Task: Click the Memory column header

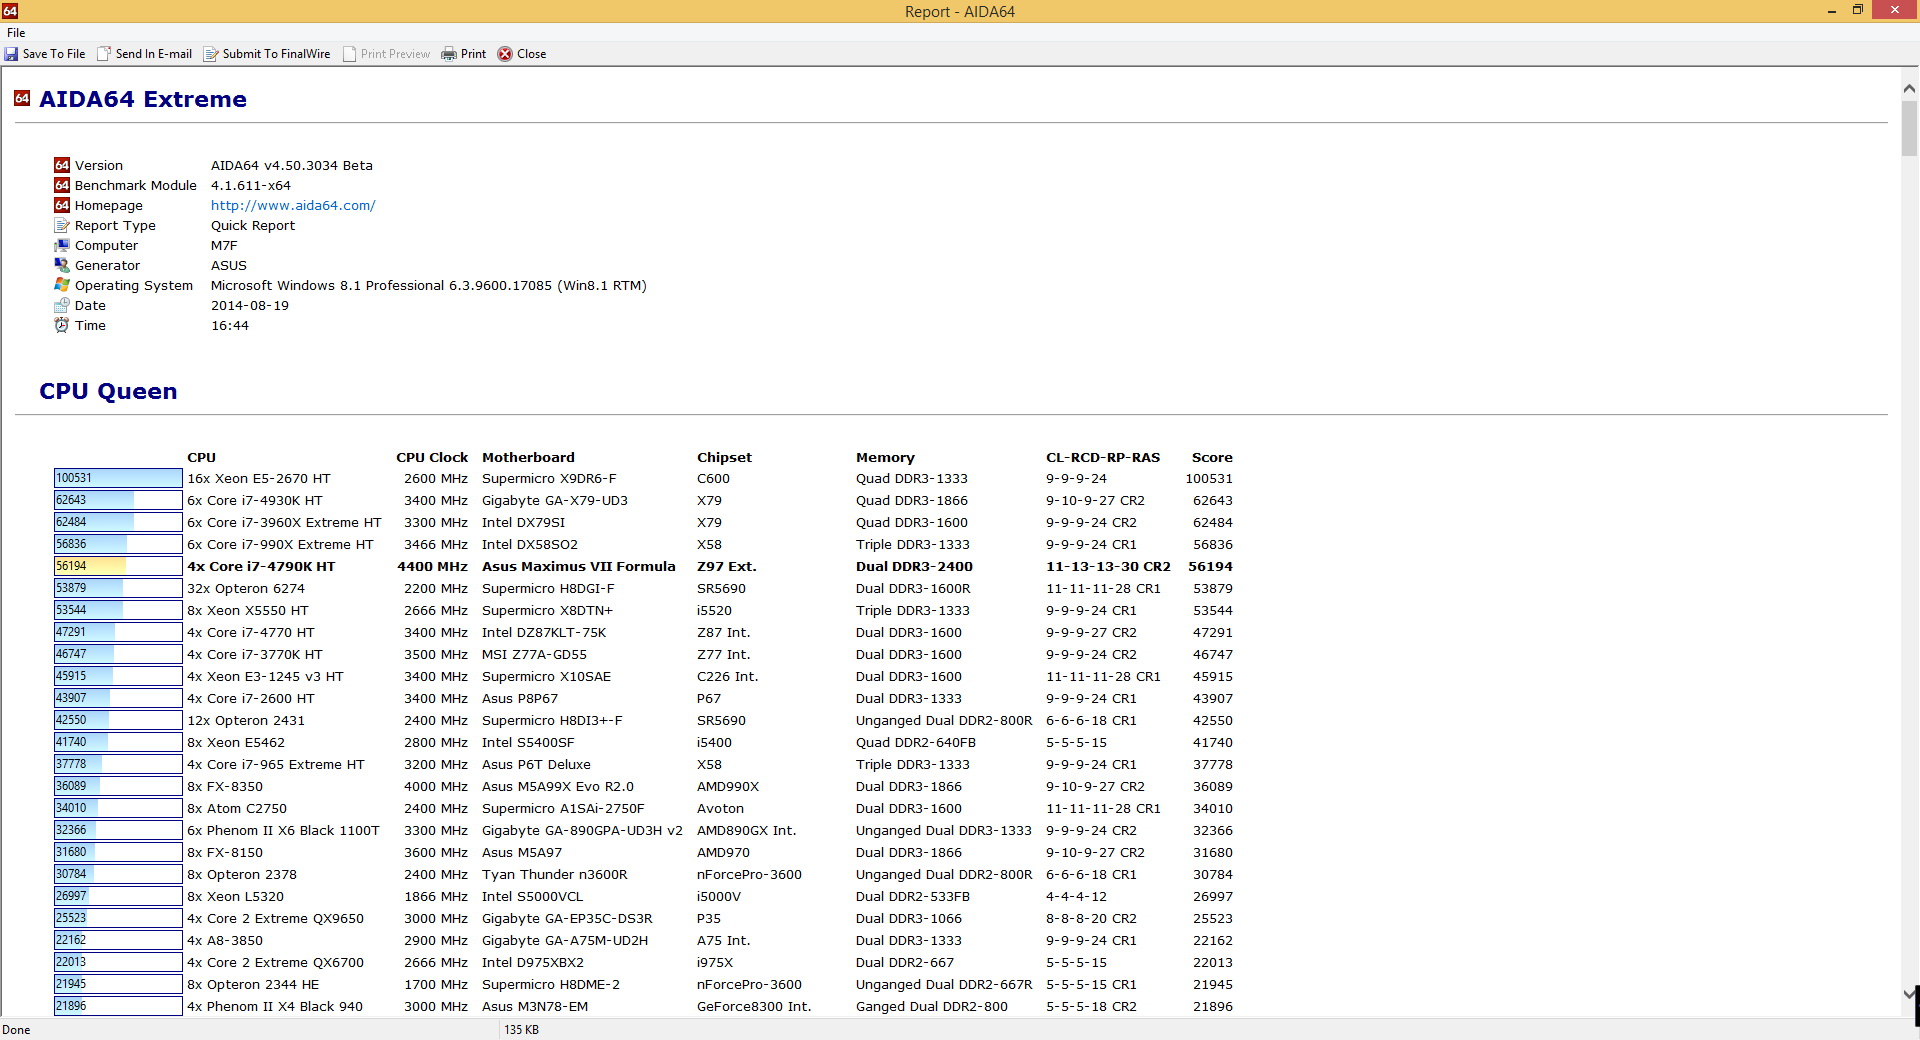Action: 885,457
